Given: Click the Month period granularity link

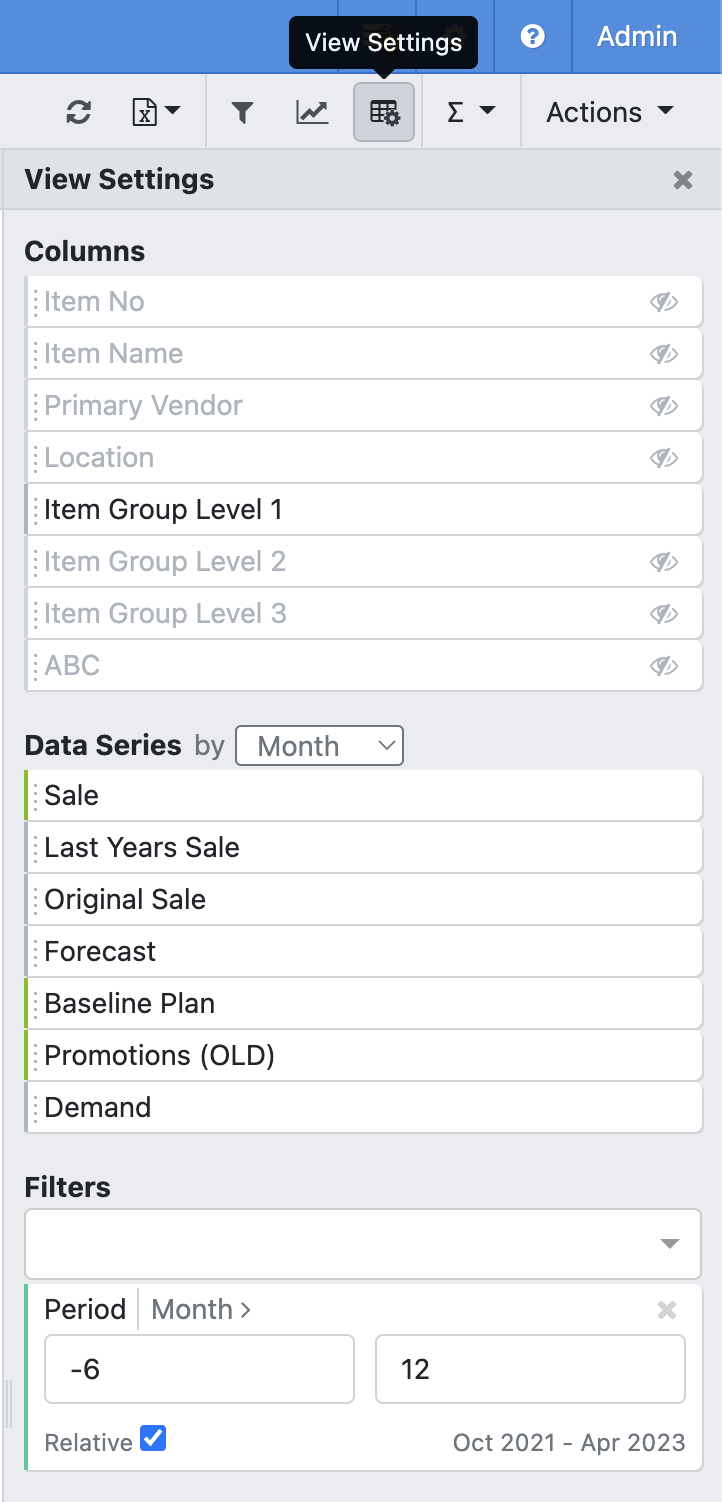Looking at the screenshot, I should pos(200,1310).
